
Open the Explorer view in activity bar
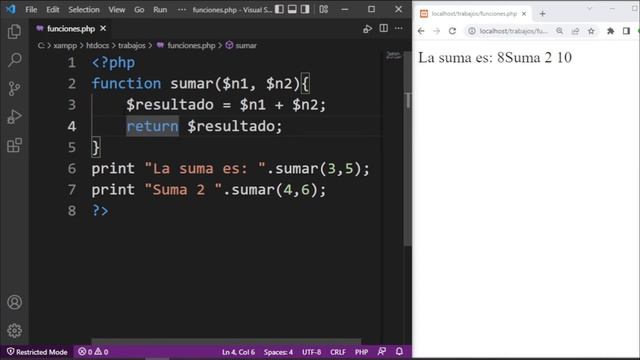click(x=14, y=31)
